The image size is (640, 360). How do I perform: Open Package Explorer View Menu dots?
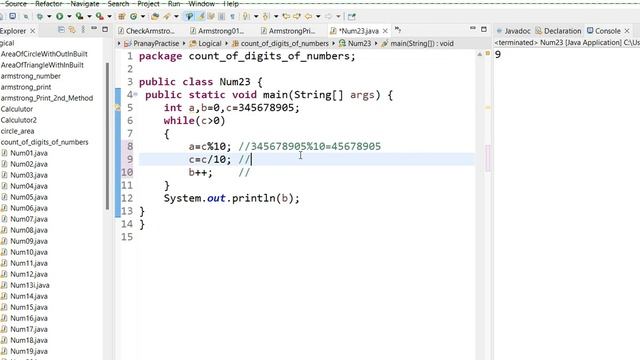point(83,30)
